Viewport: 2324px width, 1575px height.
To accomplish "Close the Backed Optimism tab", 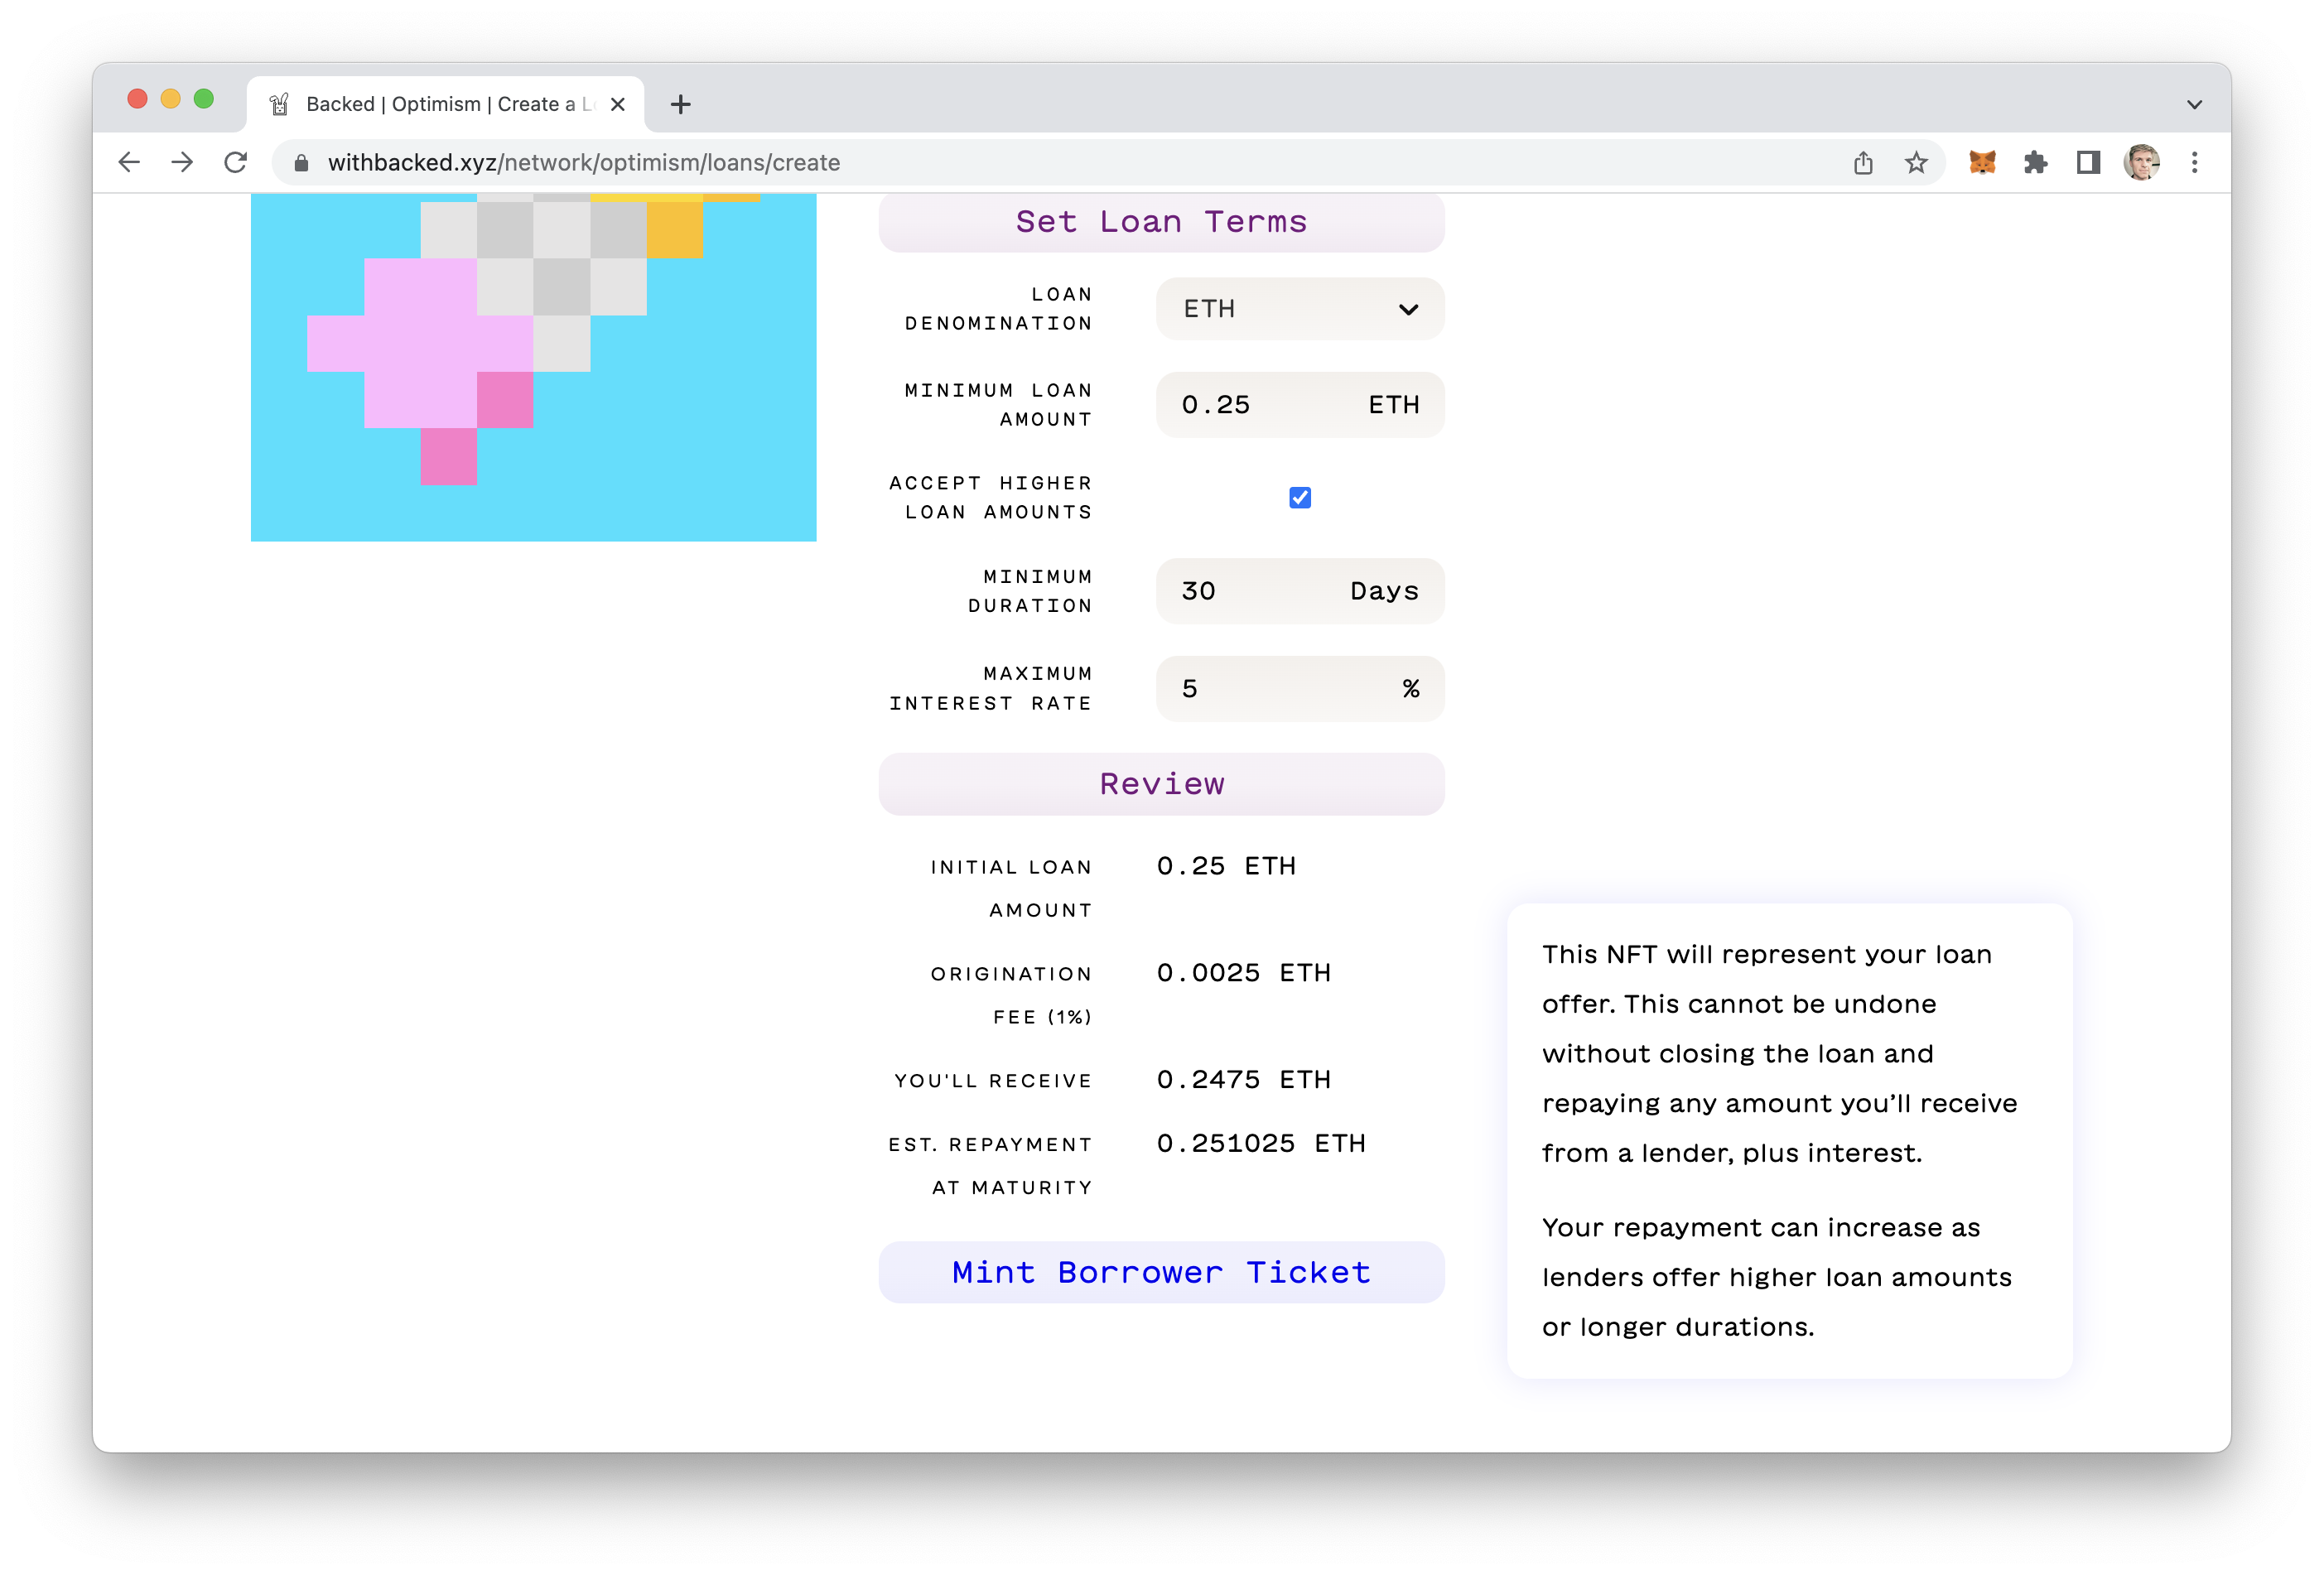I will tap(618, 104).
